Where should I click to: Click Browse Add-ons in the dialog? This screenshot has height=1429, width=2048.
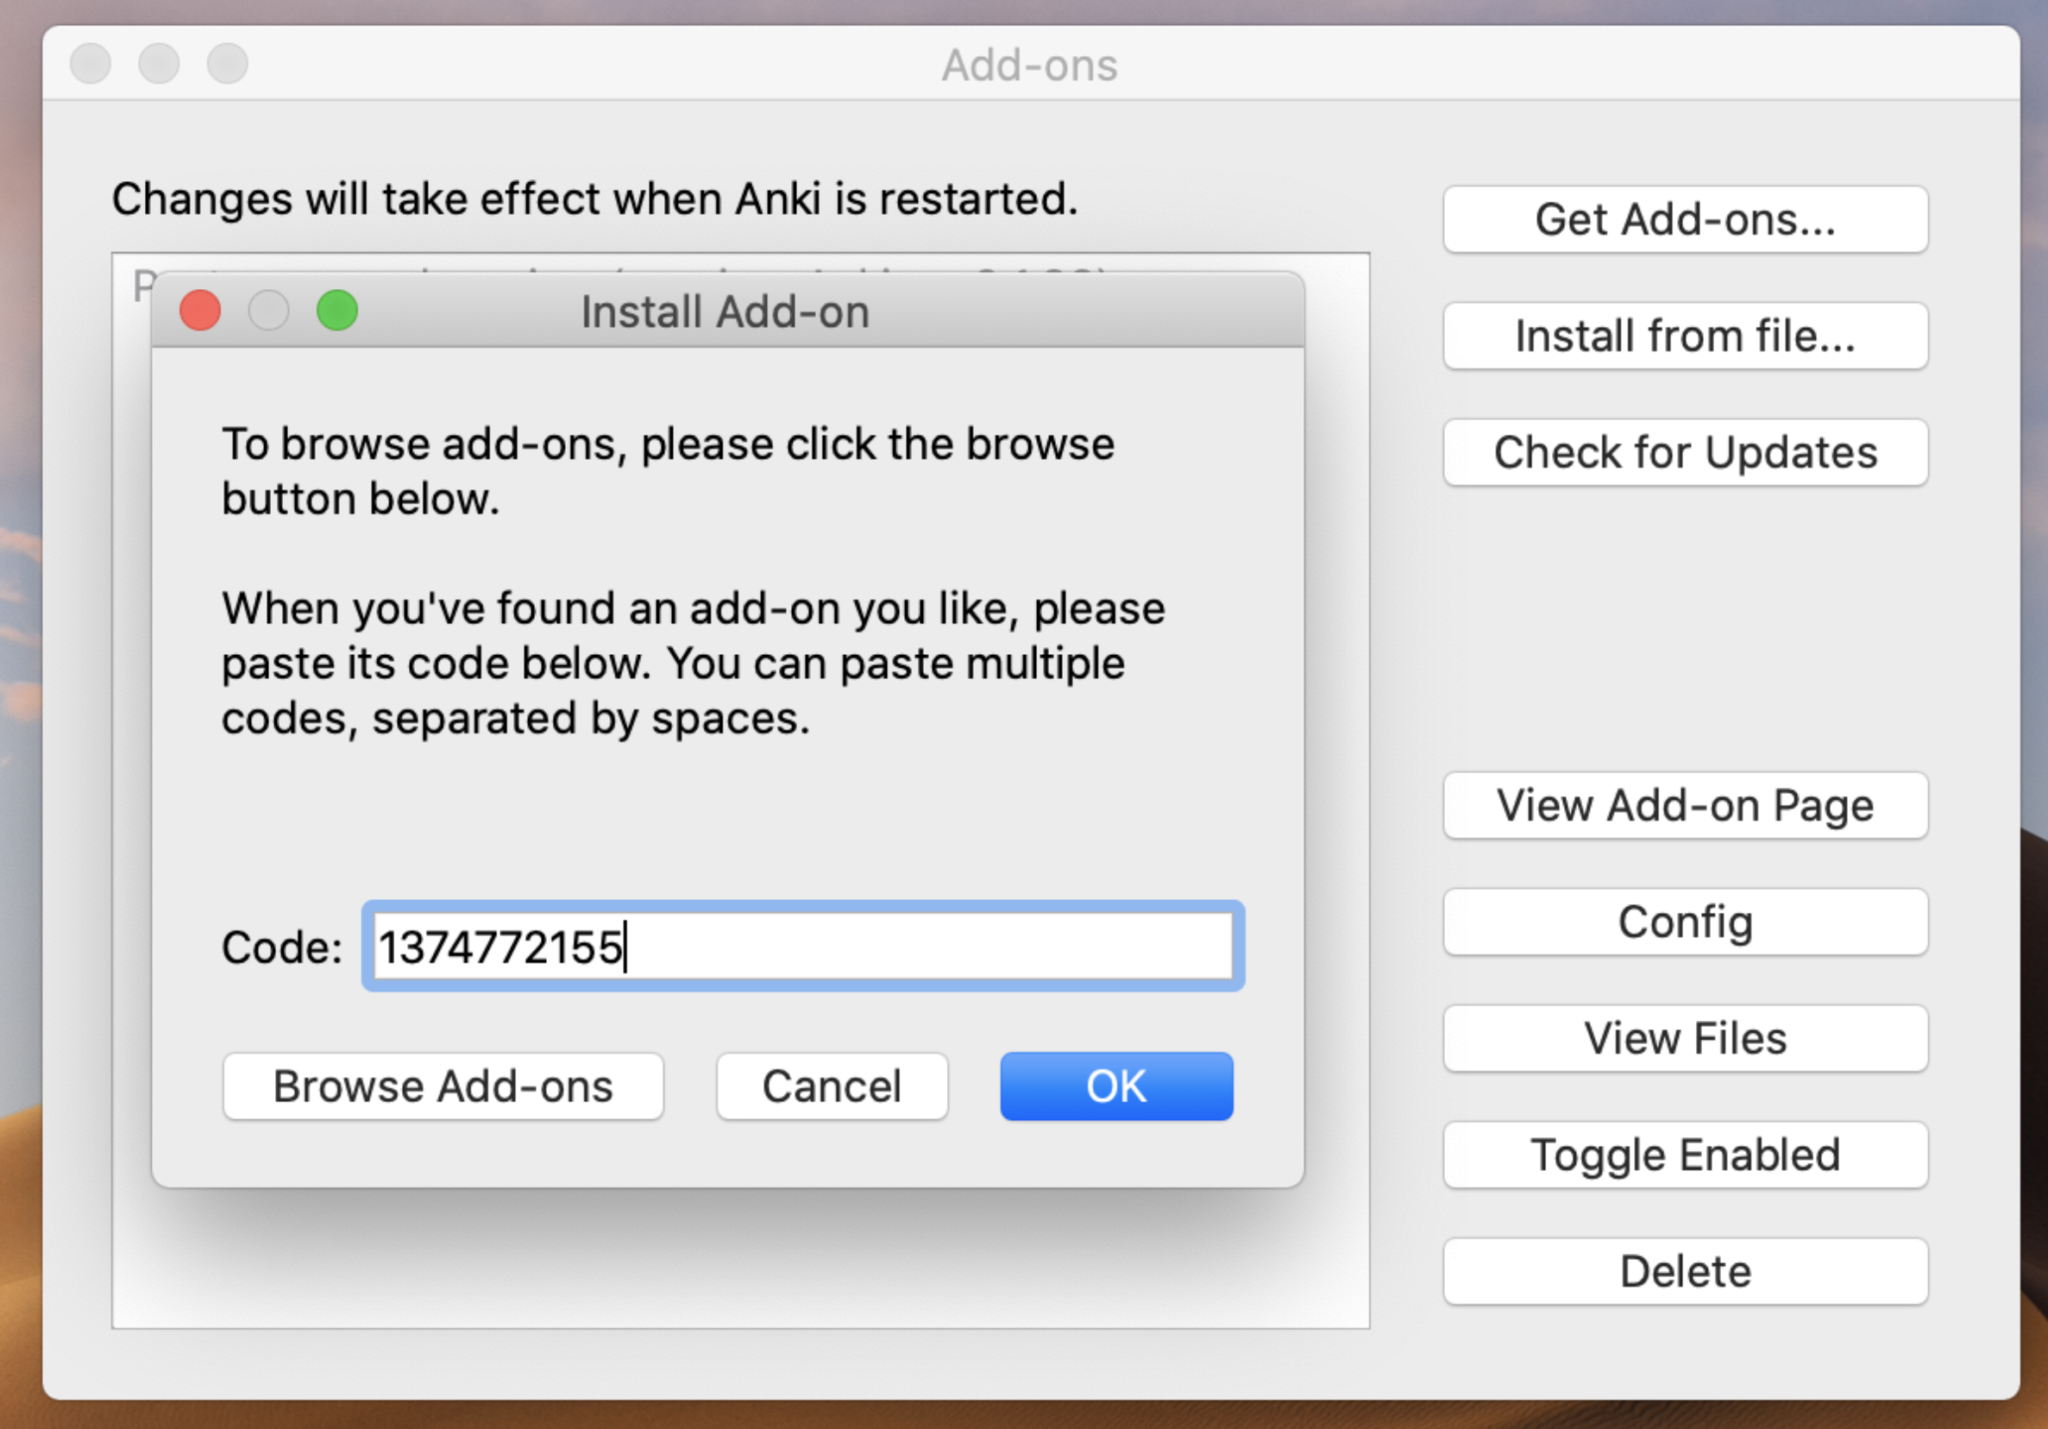click(x=443, y=1086)
